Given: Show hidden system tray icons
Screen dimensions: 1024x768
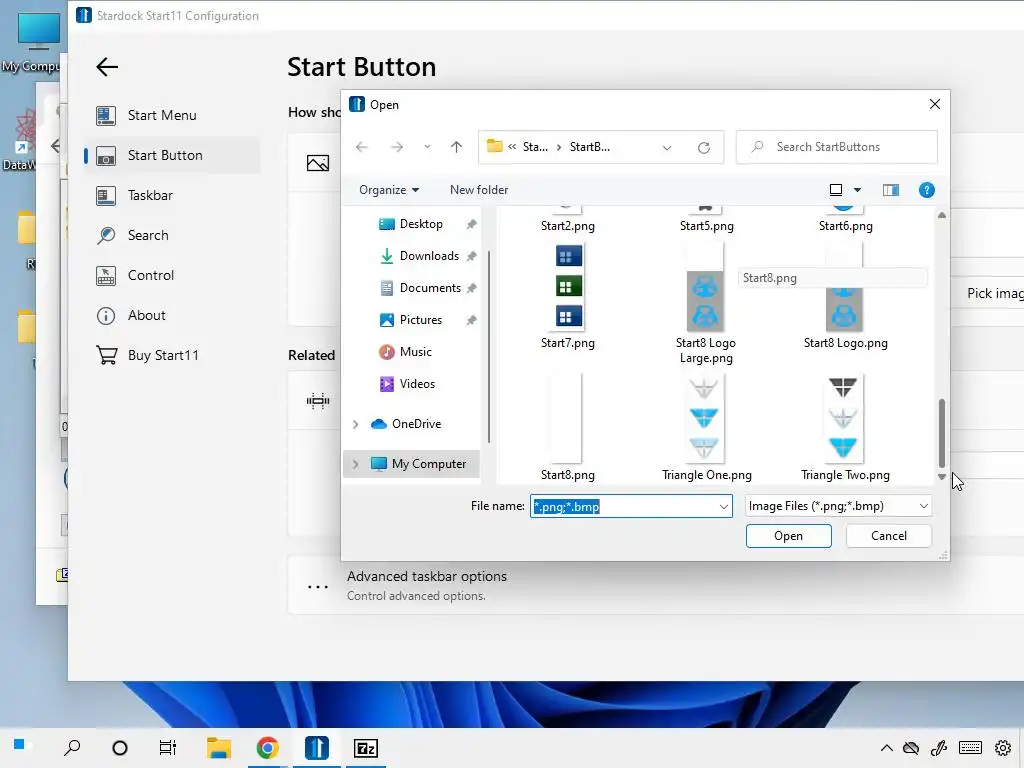Looking at the screenshot, I should coord(886,748).
